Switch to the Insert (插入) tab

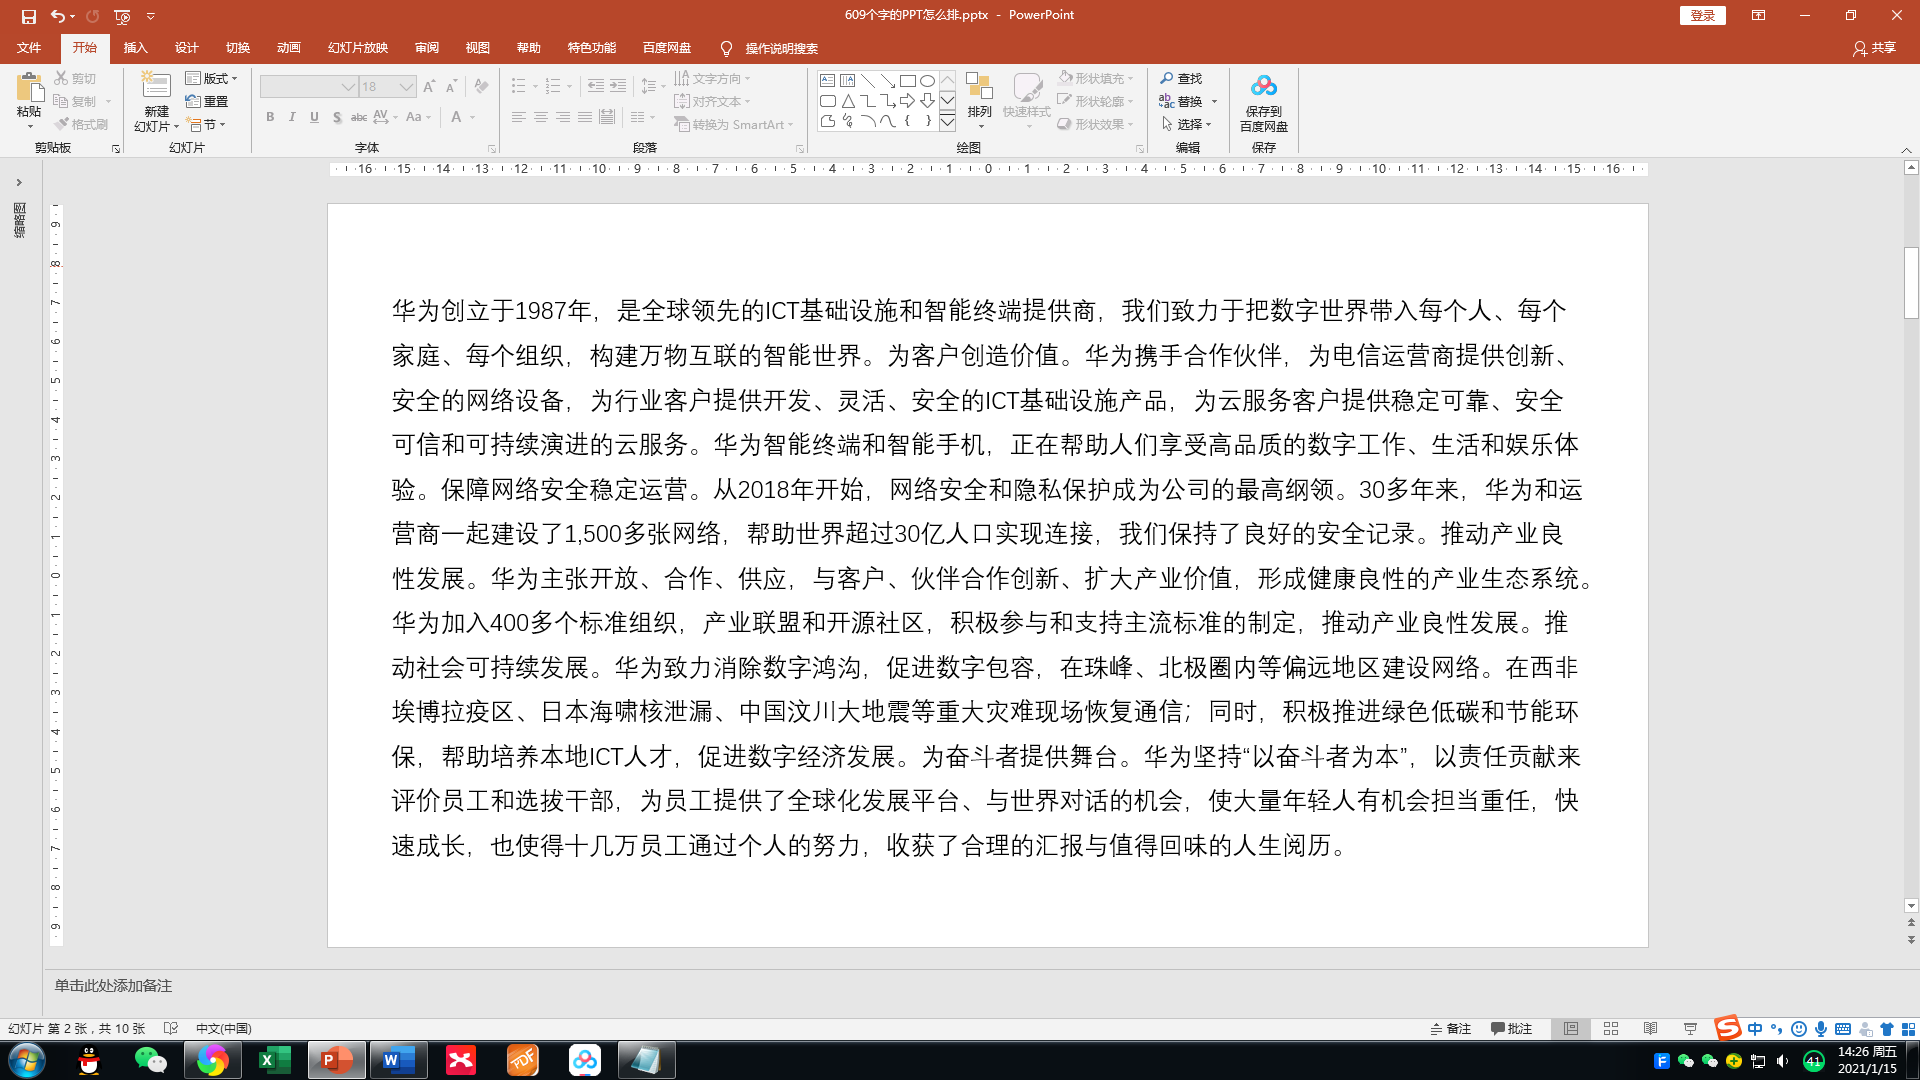(135, 48)
